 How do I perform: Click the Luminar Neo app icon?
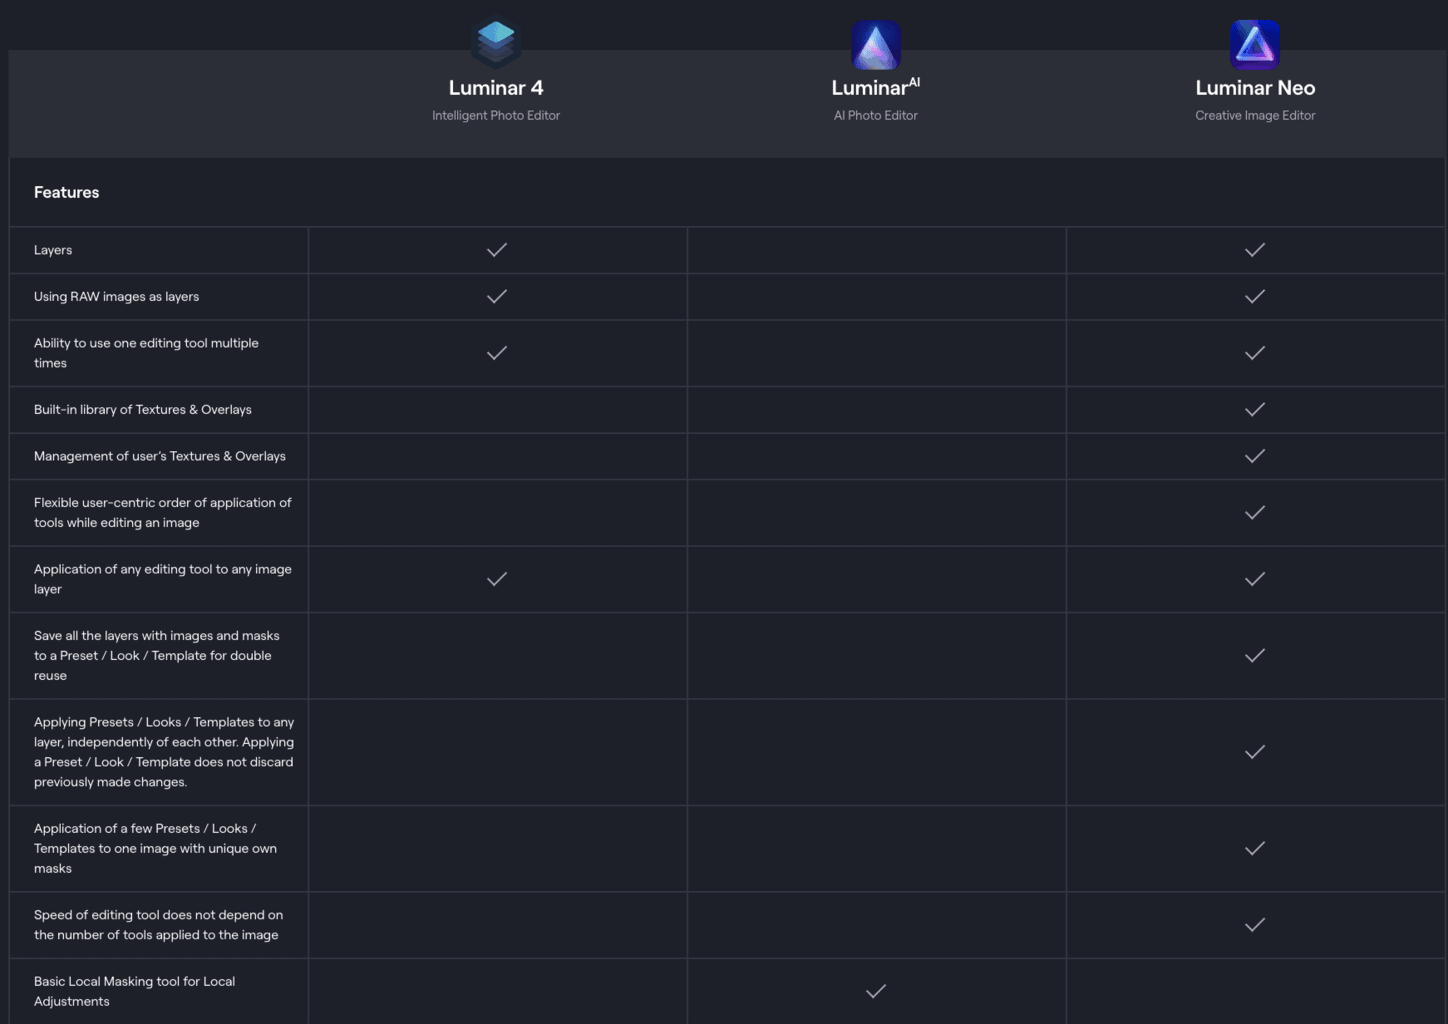1255,44
